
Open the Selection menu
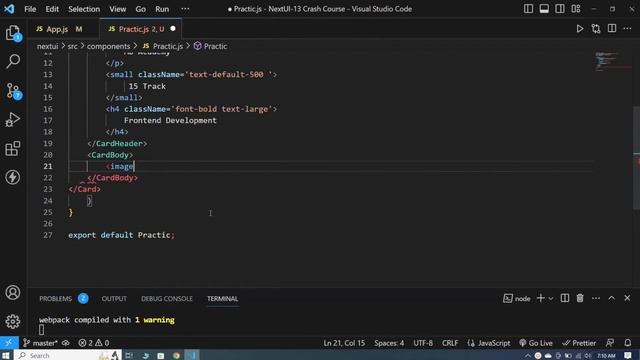[x=84, y=9]
